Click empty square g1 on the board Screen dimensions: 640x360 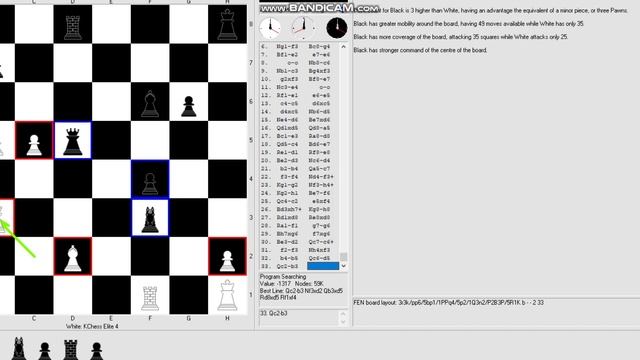point(189,295)
